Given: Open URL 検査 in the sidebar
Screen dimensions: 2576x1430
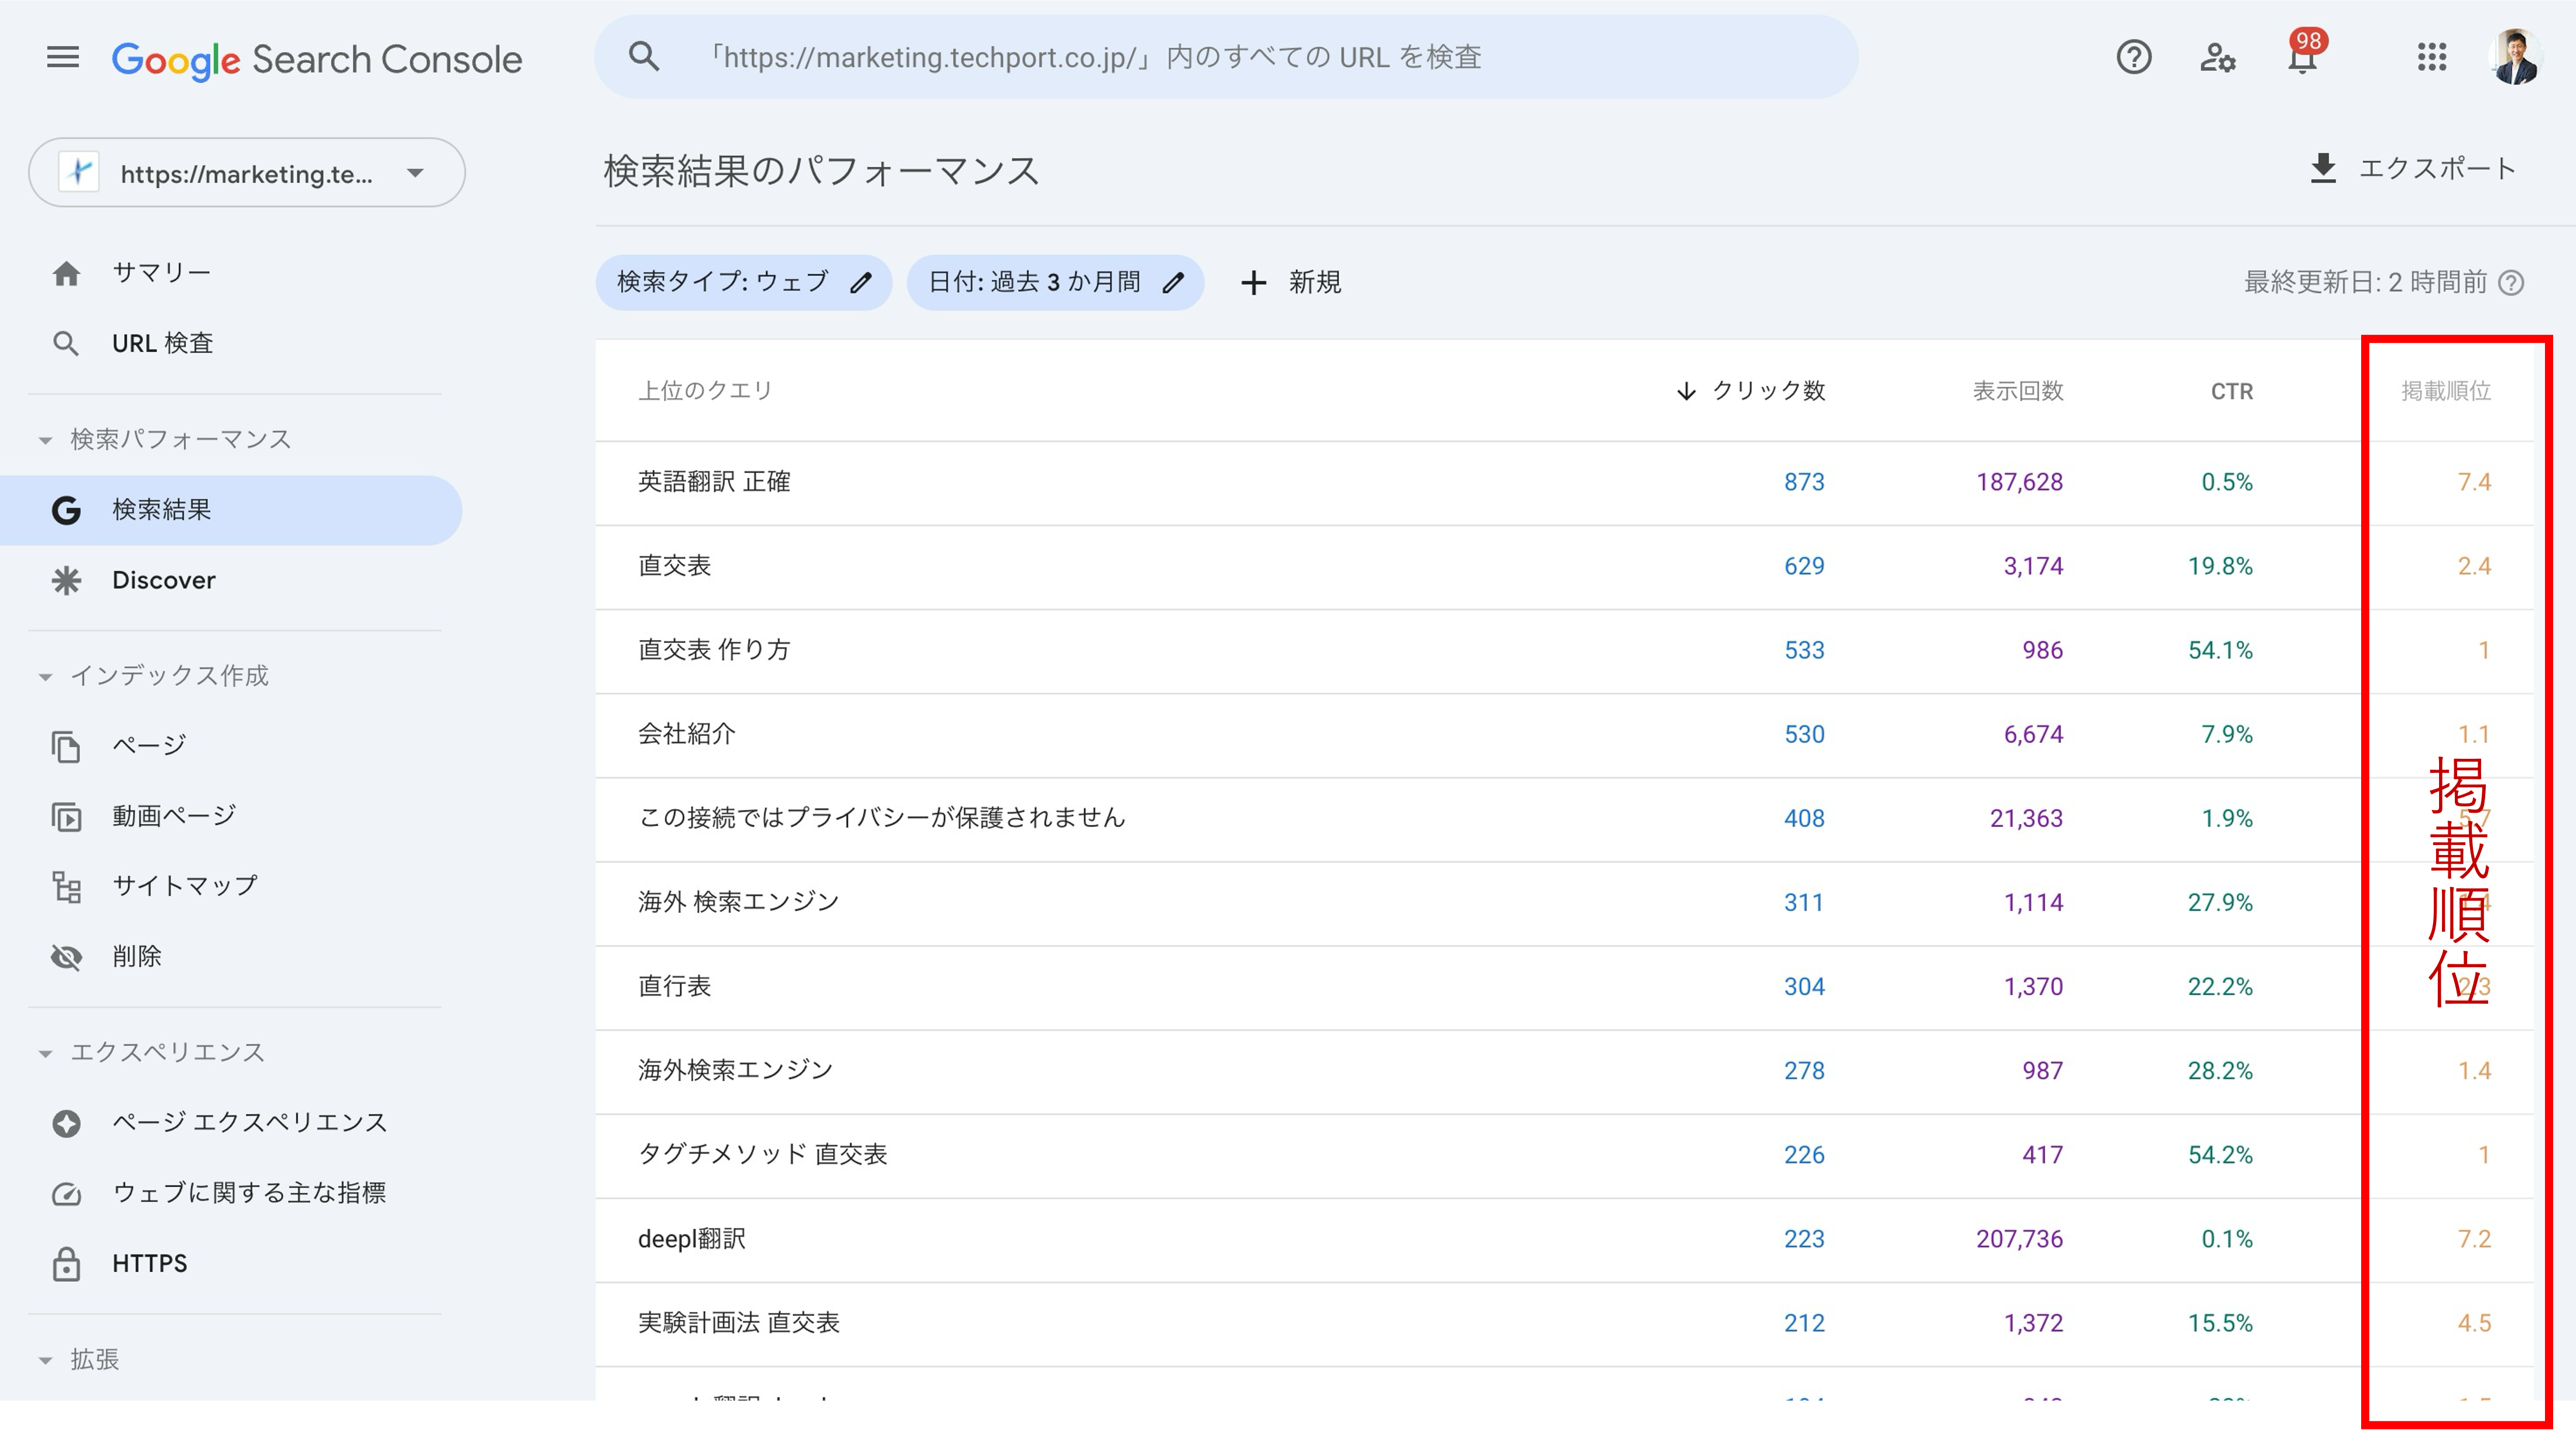Looking at the screenshot, I should click(x=231, y=343).
